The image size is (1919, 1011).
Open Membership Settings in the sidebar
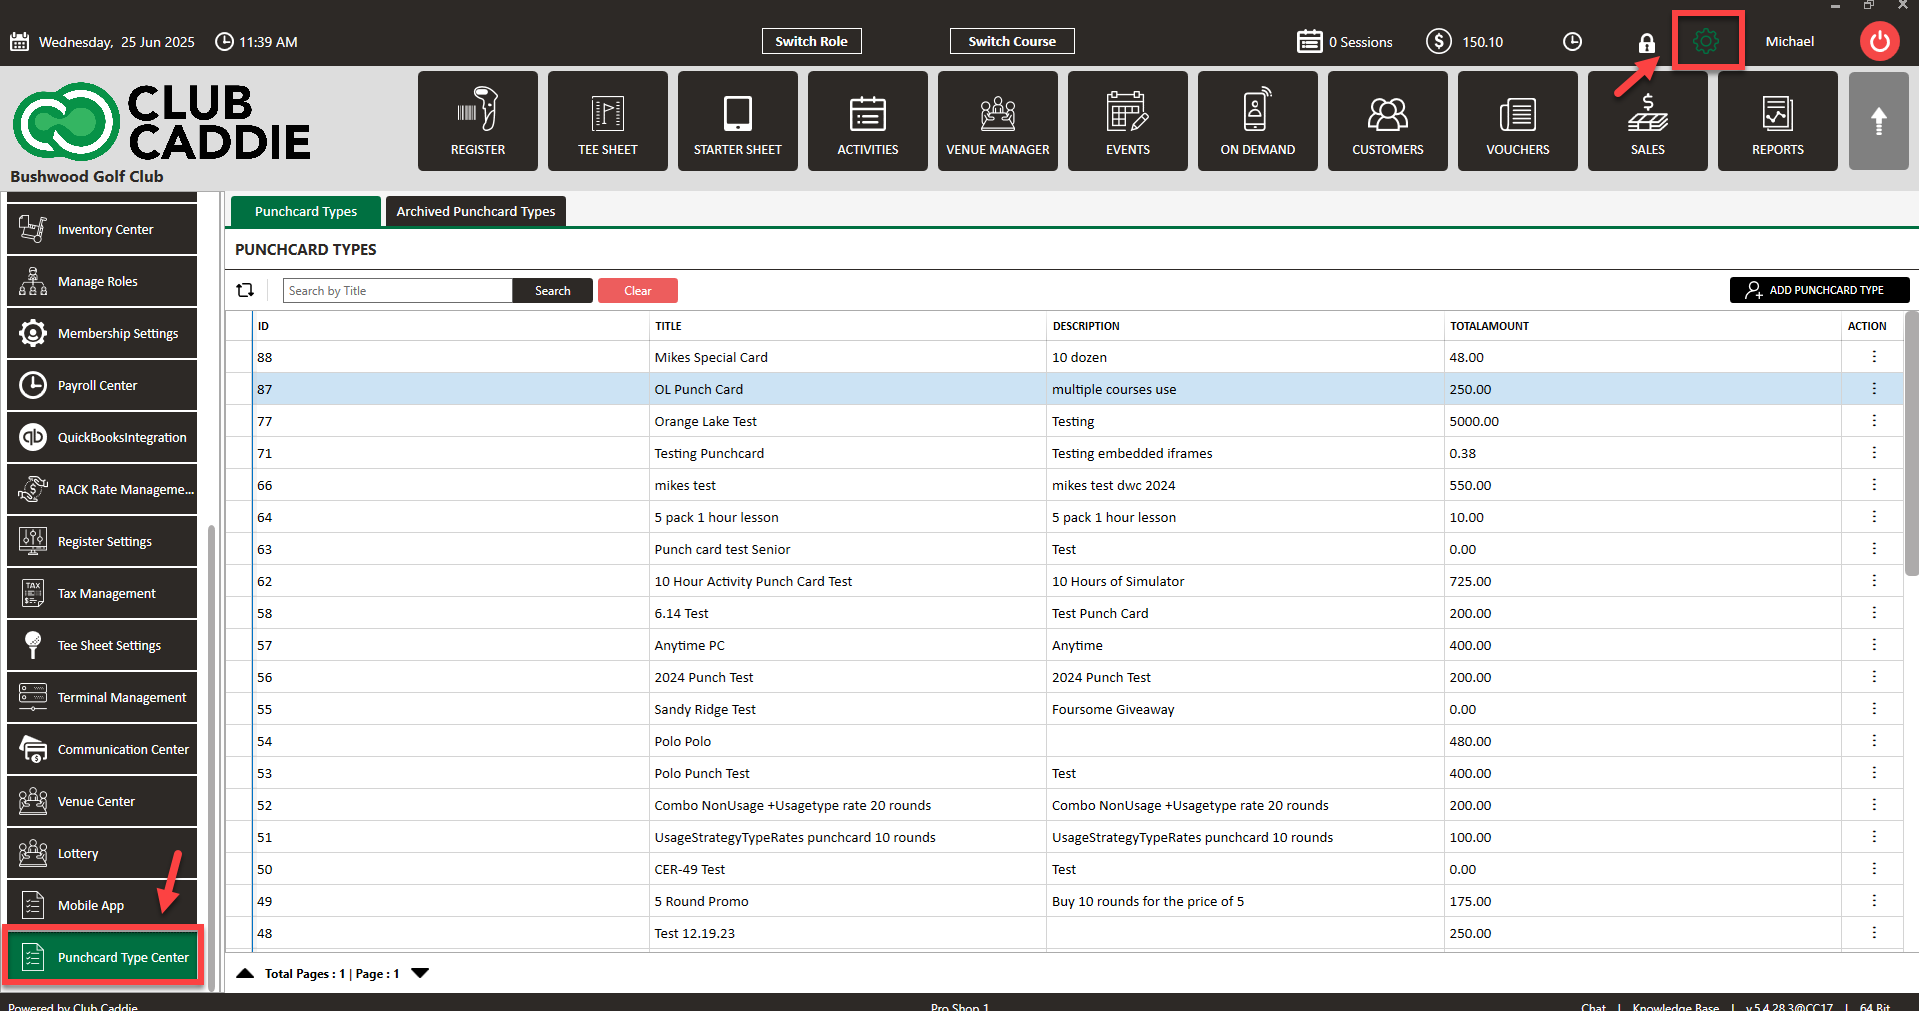(102, 333)
